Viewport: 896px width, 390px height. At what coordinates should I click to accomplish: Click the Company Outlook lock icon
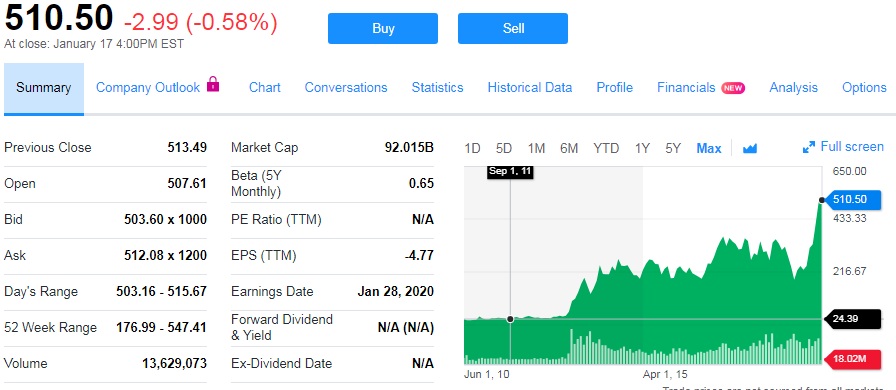click(x=213, y=84)
